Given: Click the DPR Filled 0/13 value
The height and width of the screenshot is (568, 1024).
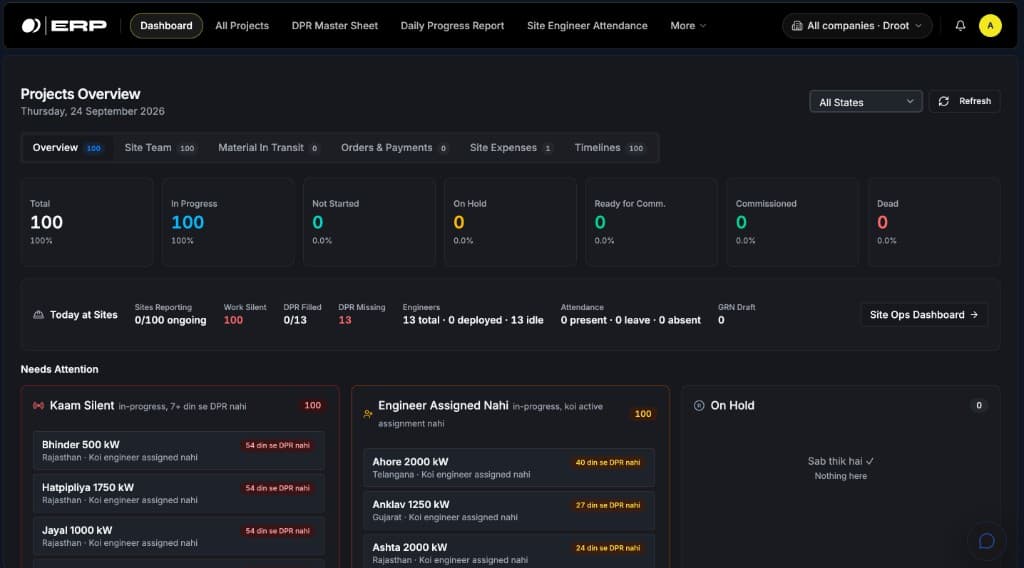Looking at the screenshot, I should [x=295, y=320].
